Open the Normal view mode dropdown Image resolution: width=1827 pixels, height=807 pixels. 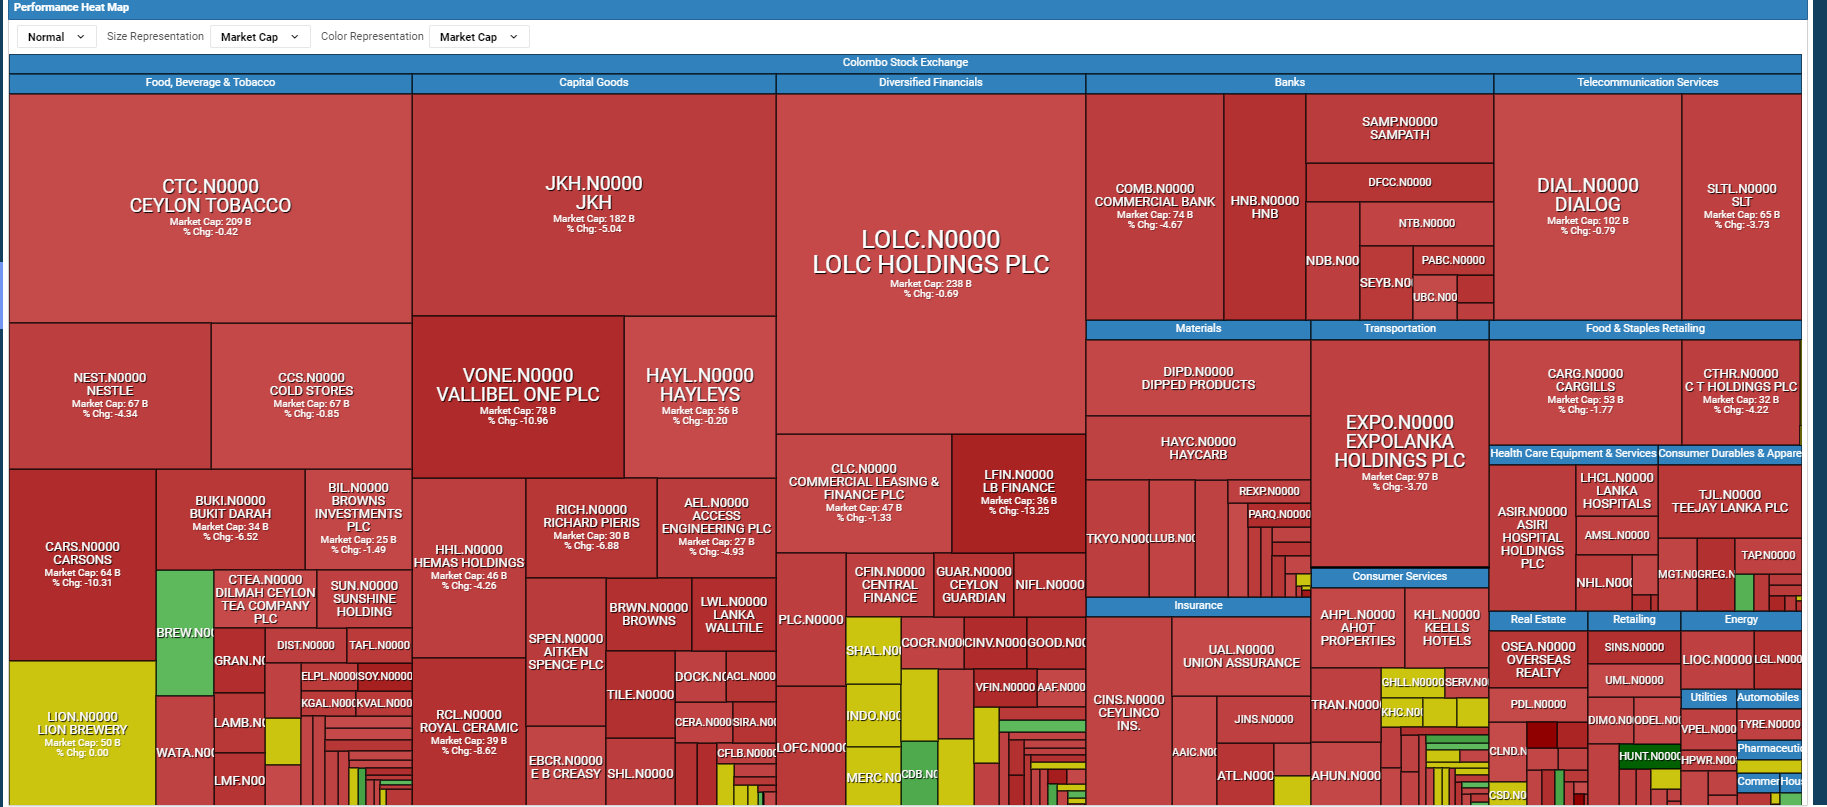tap(57, 37)
